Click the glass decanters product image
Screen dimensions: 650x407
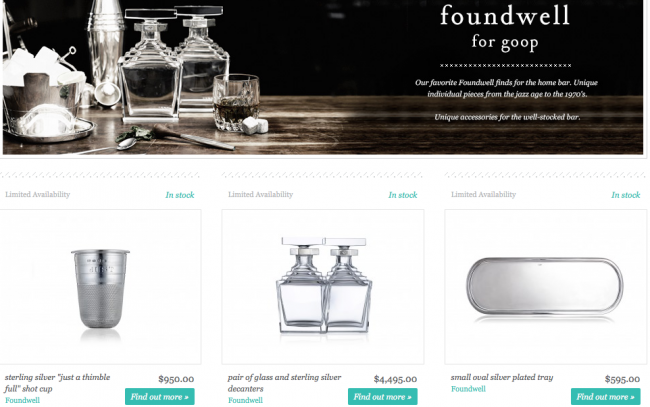[x=323, y=287]
